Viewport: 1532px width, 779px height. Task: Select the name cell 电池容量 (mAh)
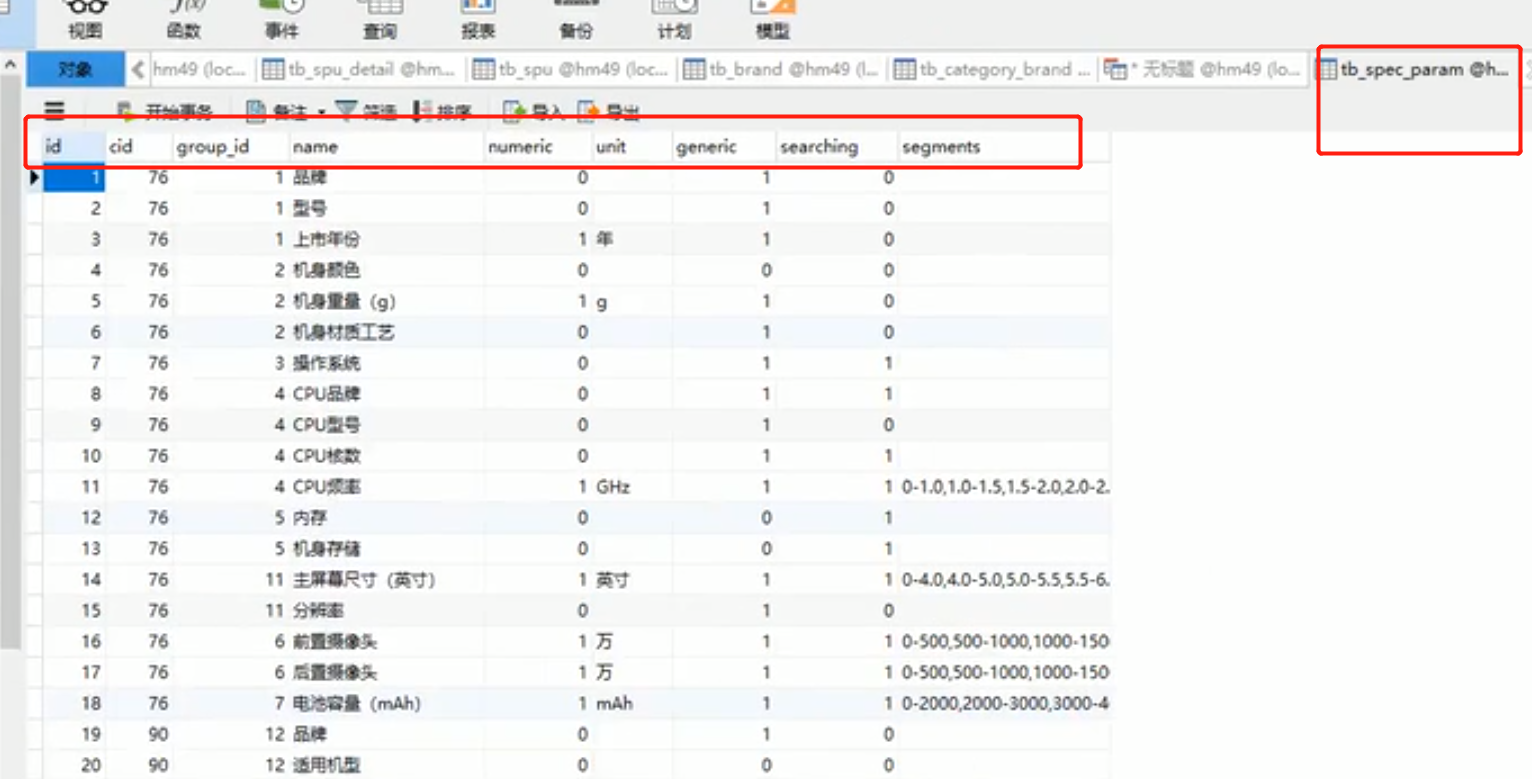pos(387,703)
